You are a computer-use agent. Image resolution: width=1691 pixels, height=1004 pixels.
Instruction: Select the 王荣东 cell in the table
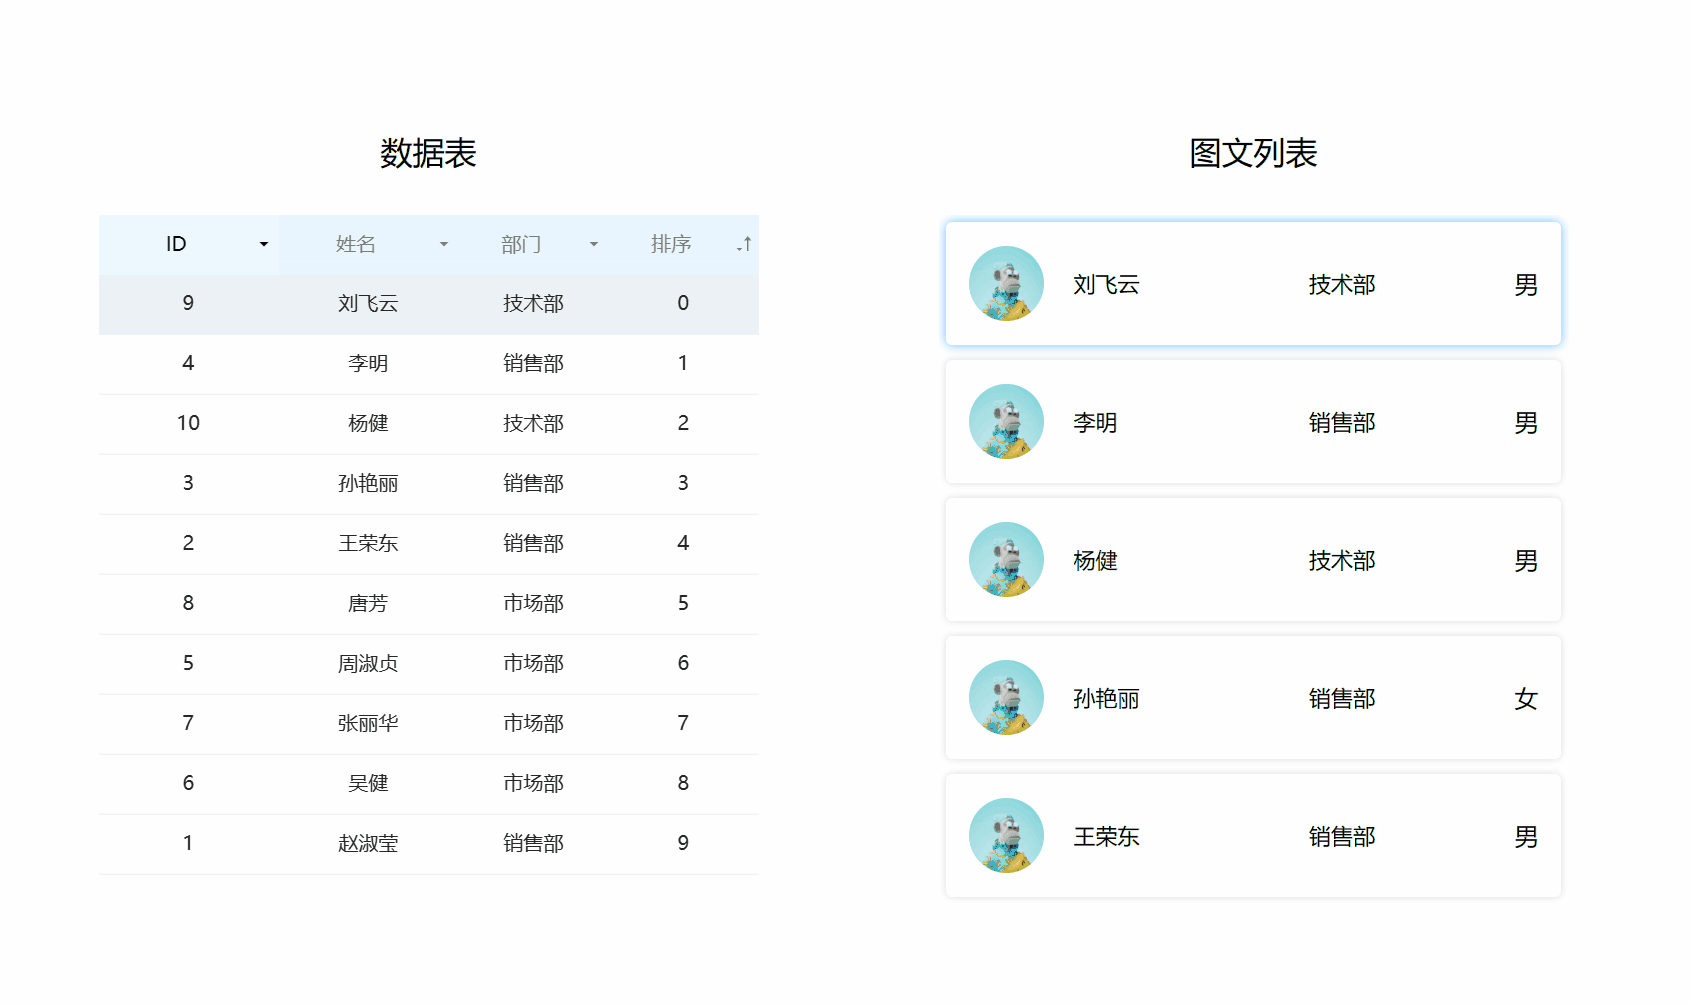[x=368, y=544]
